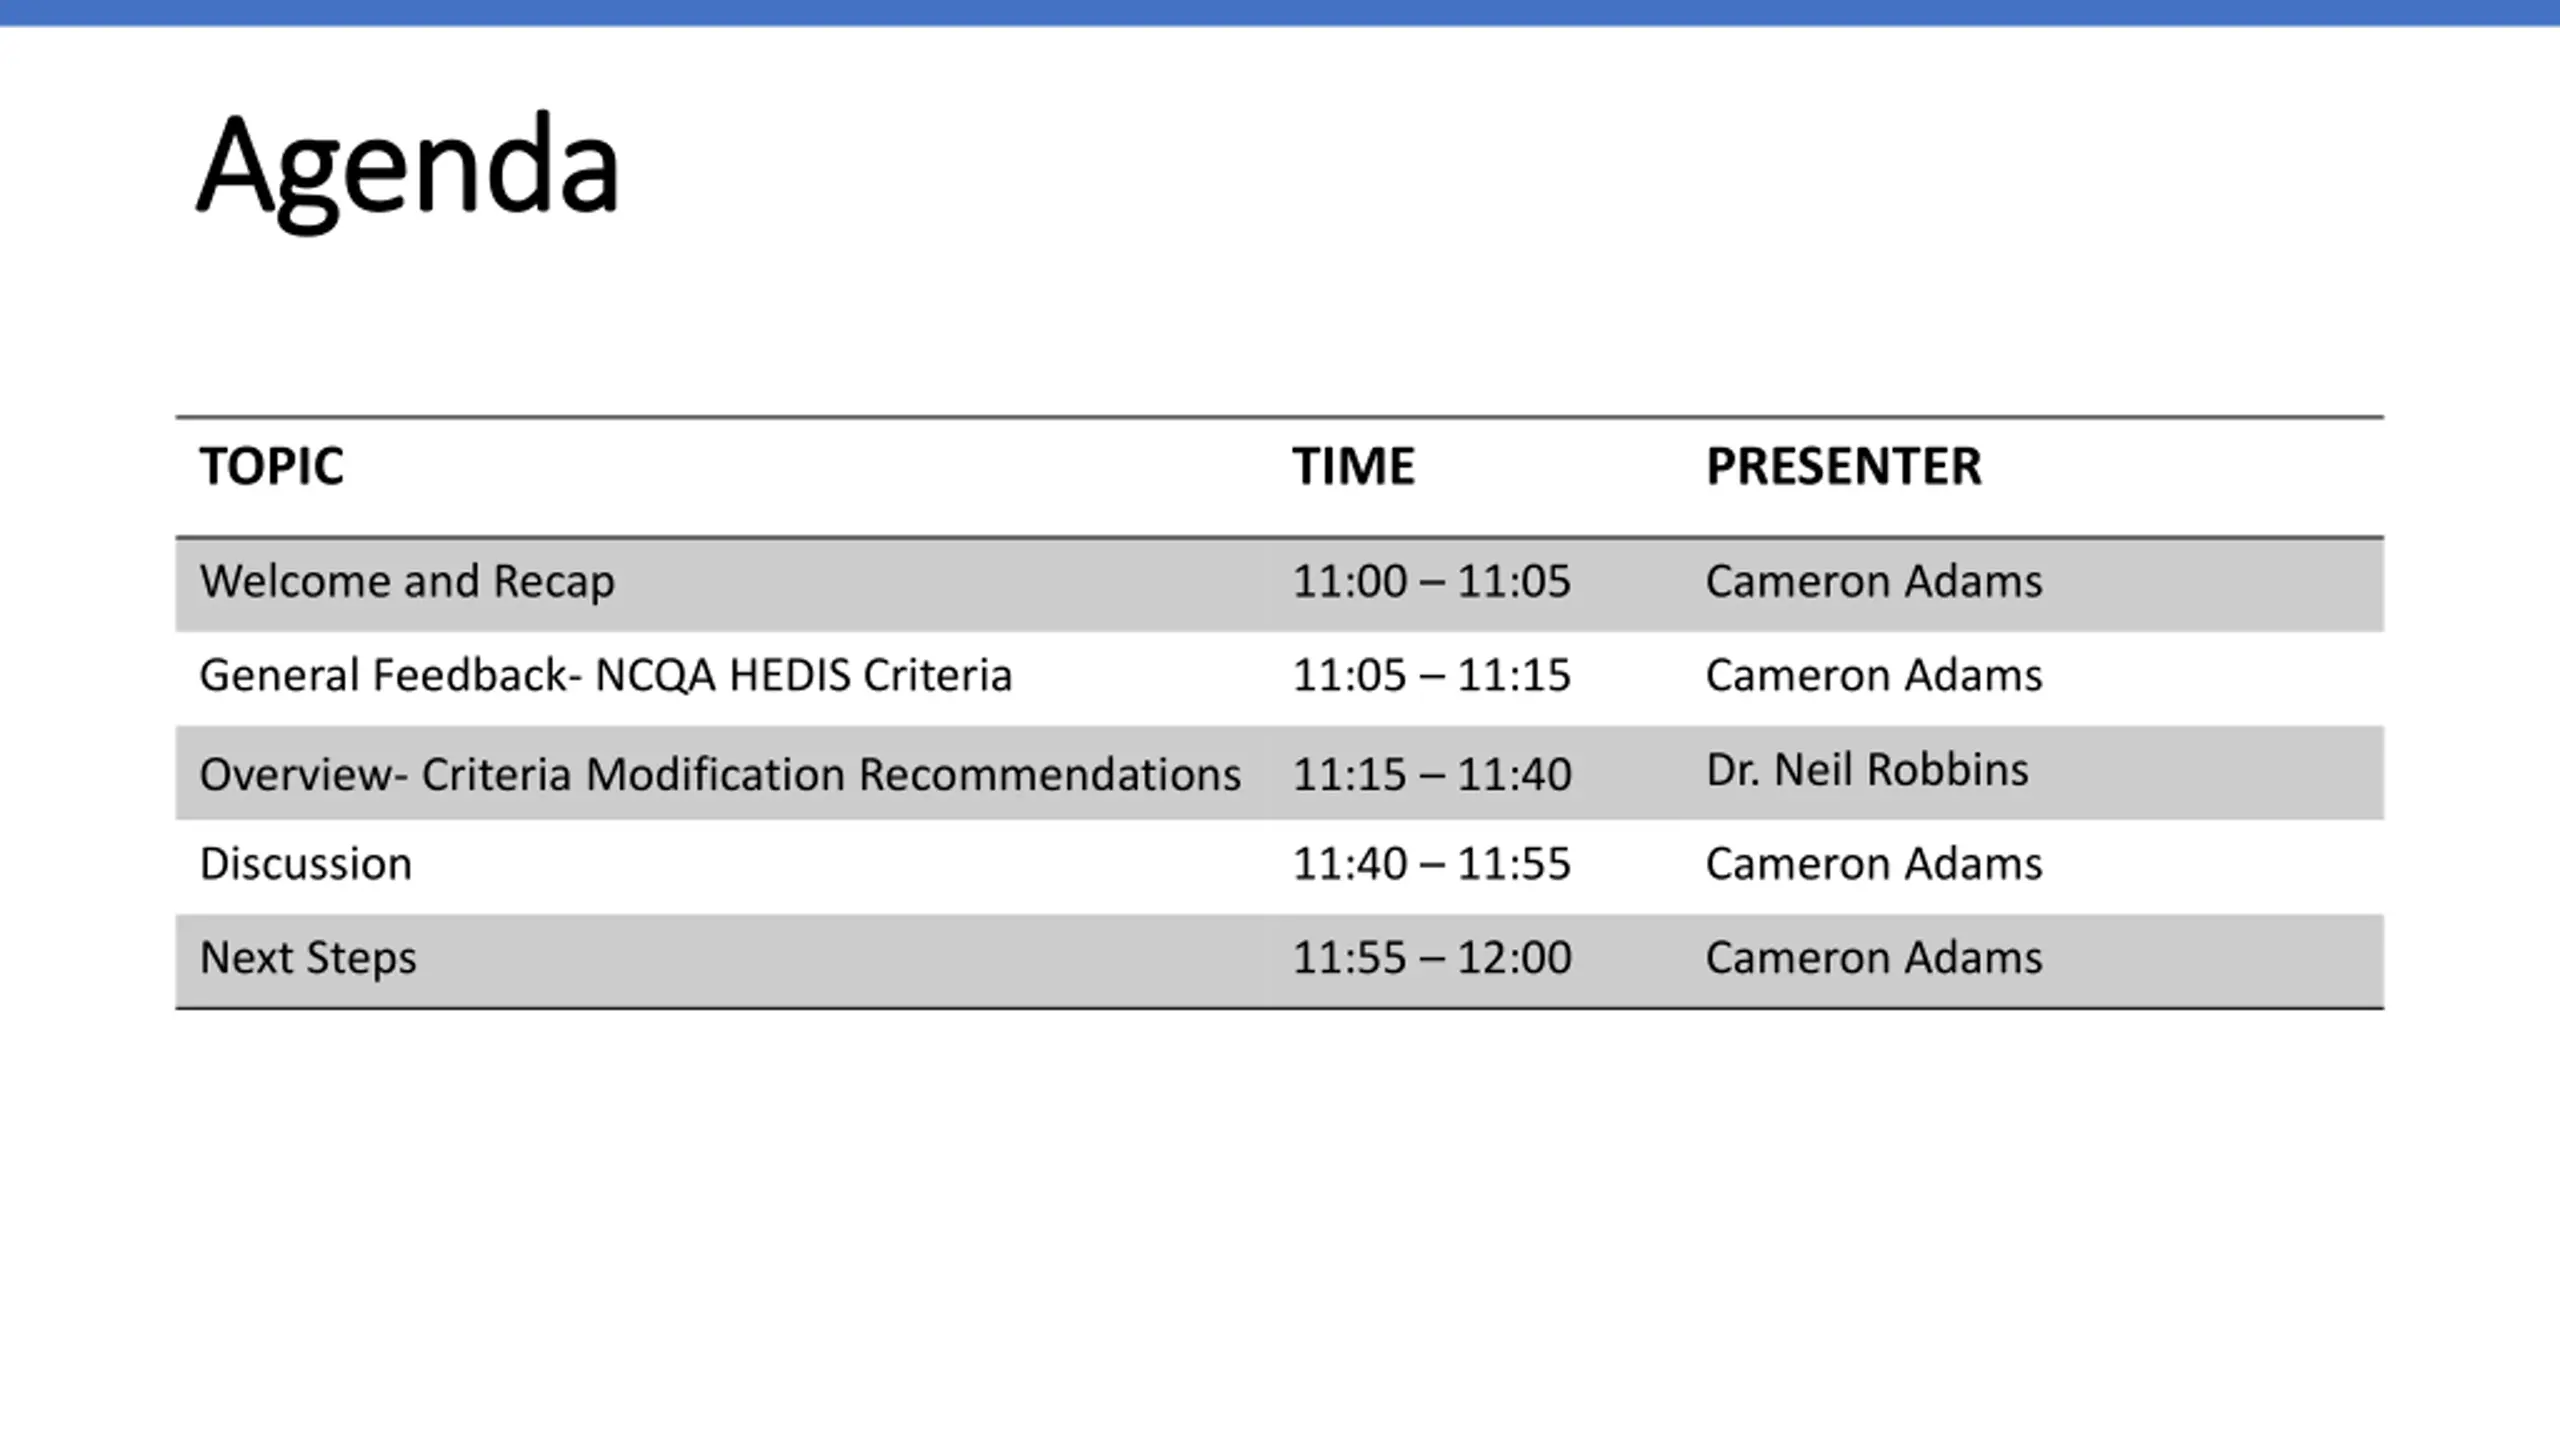Click Overview- Criteria Modification Recommendations cell
2560x1440 pixels.
(x=720, y=774)
